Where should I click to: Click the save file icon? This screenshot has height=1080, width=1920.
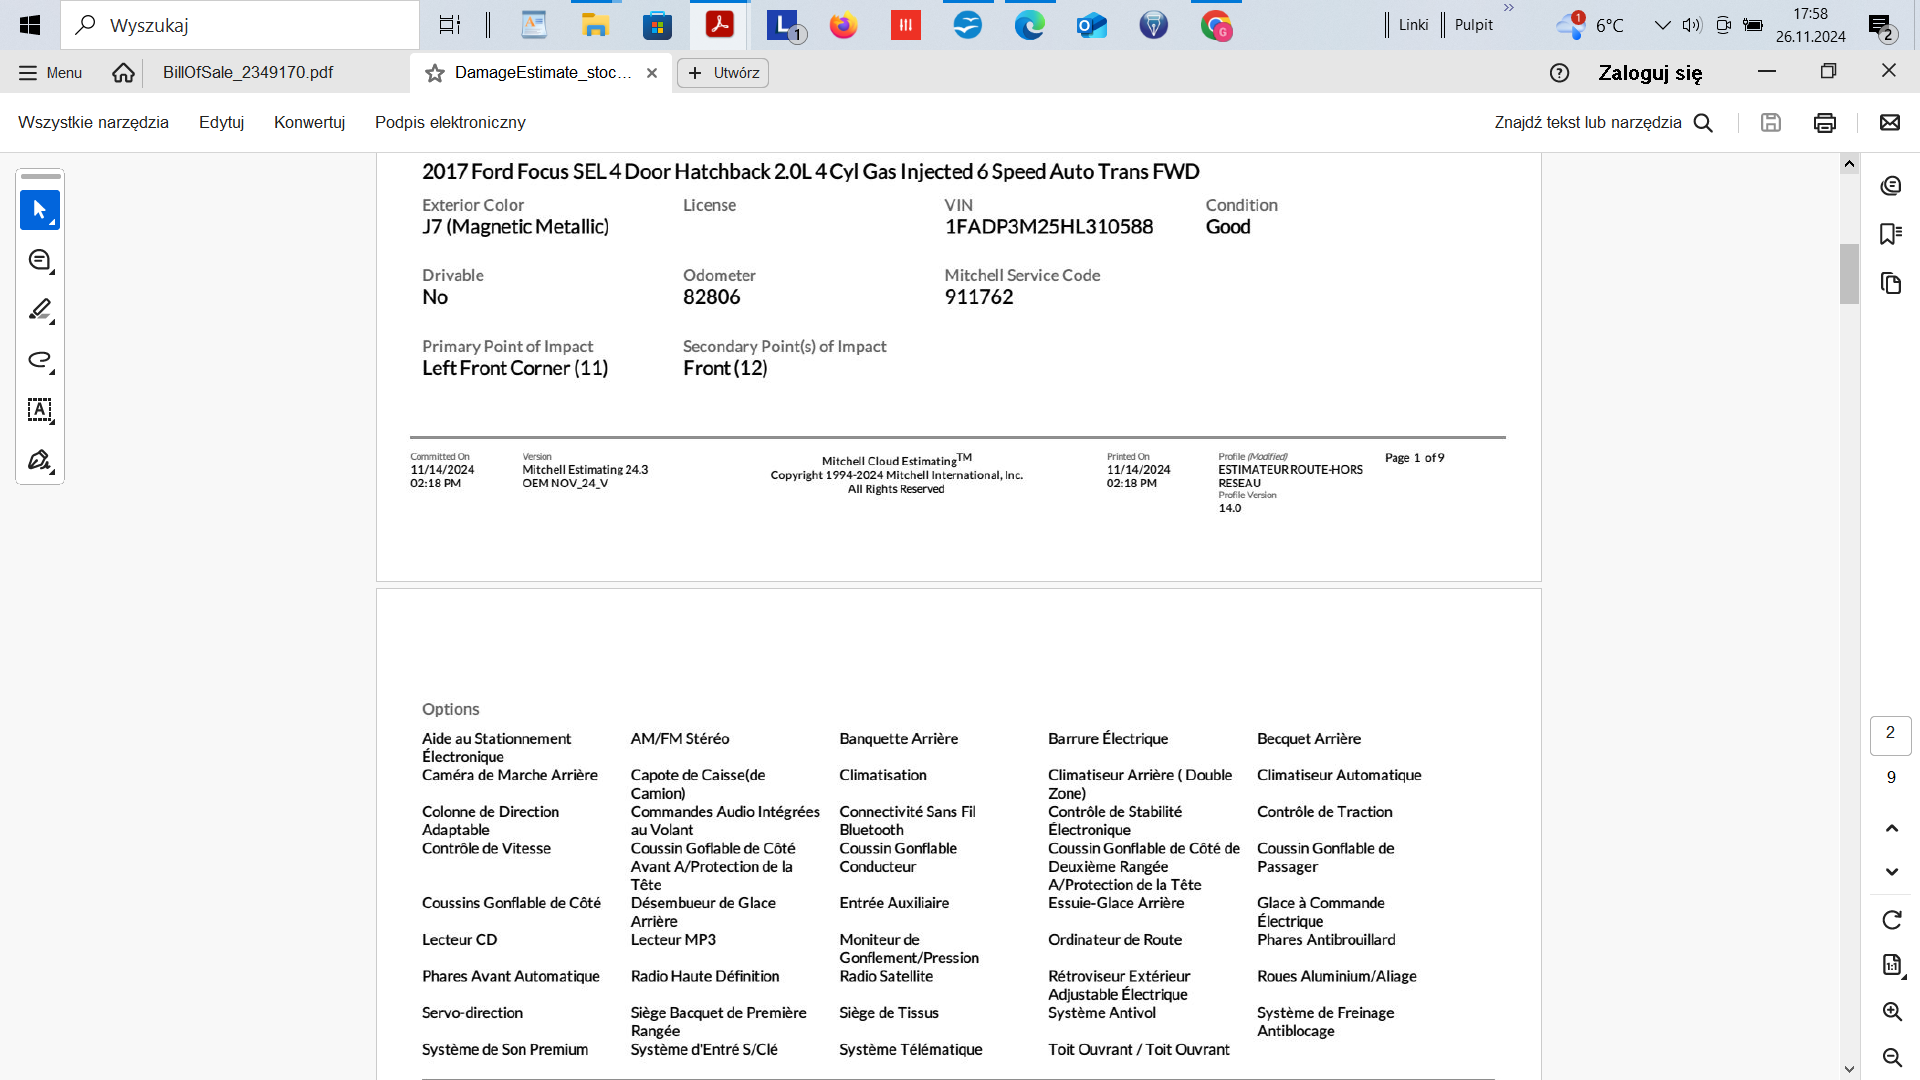[1770, 123]
